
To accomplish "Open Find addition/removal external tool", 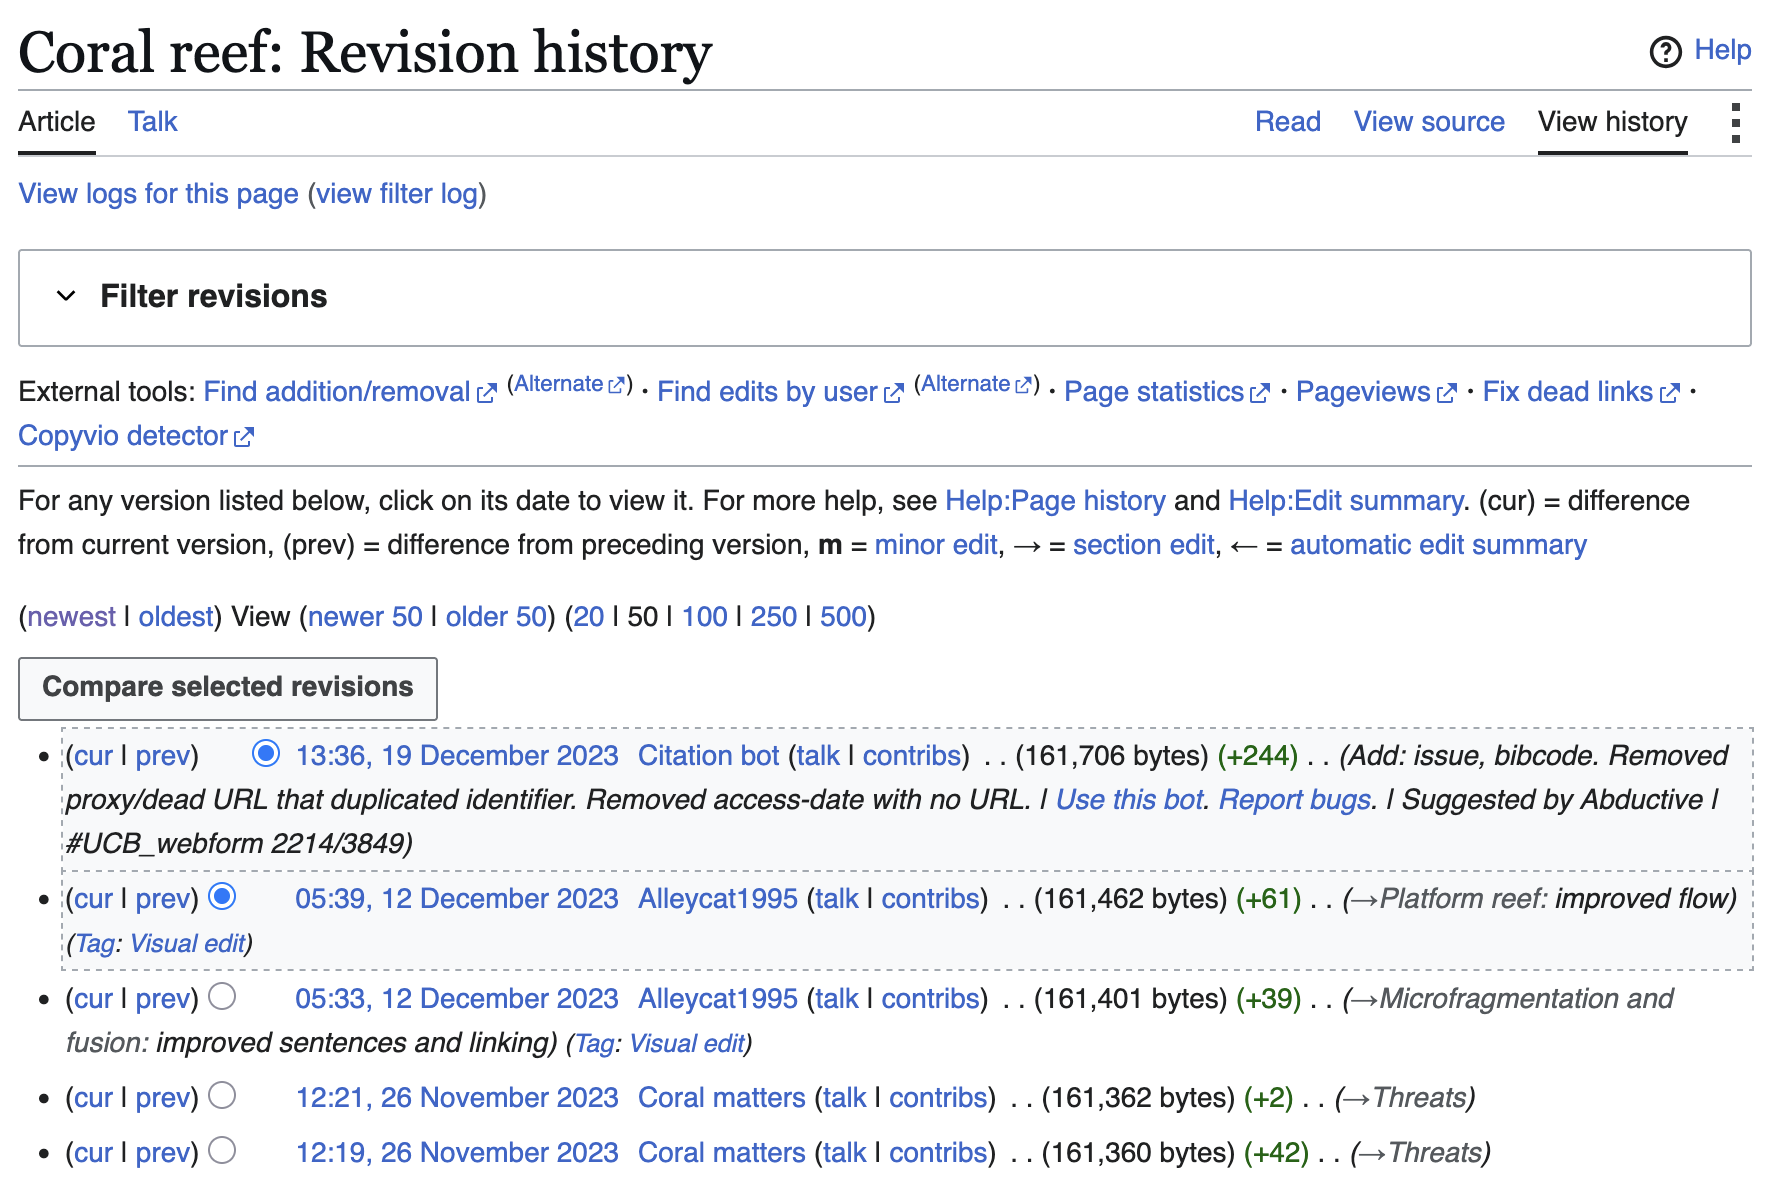I will (x=350, y=392).
